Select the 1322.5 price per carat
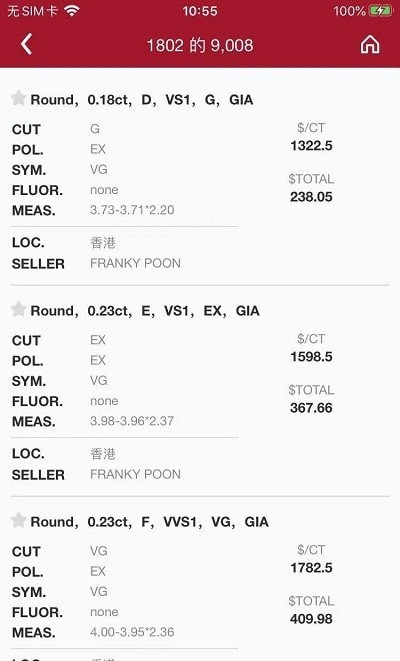 311,146
